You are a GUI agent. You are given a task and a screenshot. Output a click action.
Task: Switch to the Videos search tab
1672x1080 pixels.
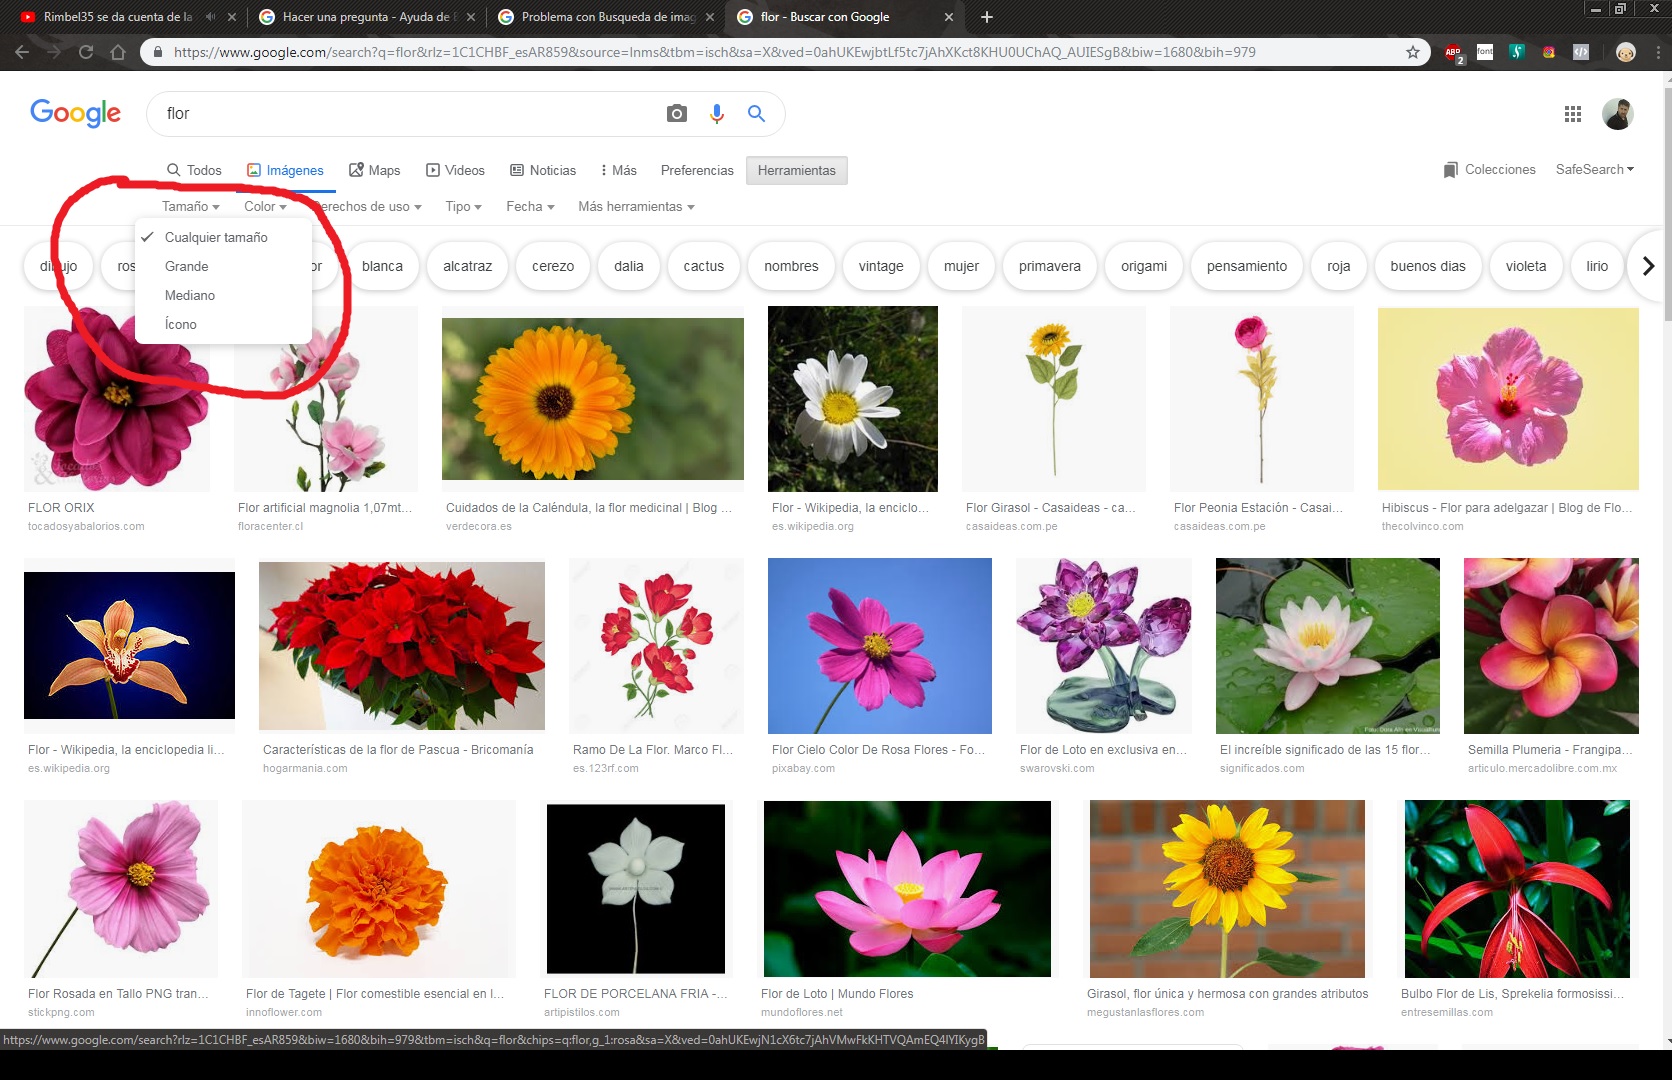click(x=455, y=170)
